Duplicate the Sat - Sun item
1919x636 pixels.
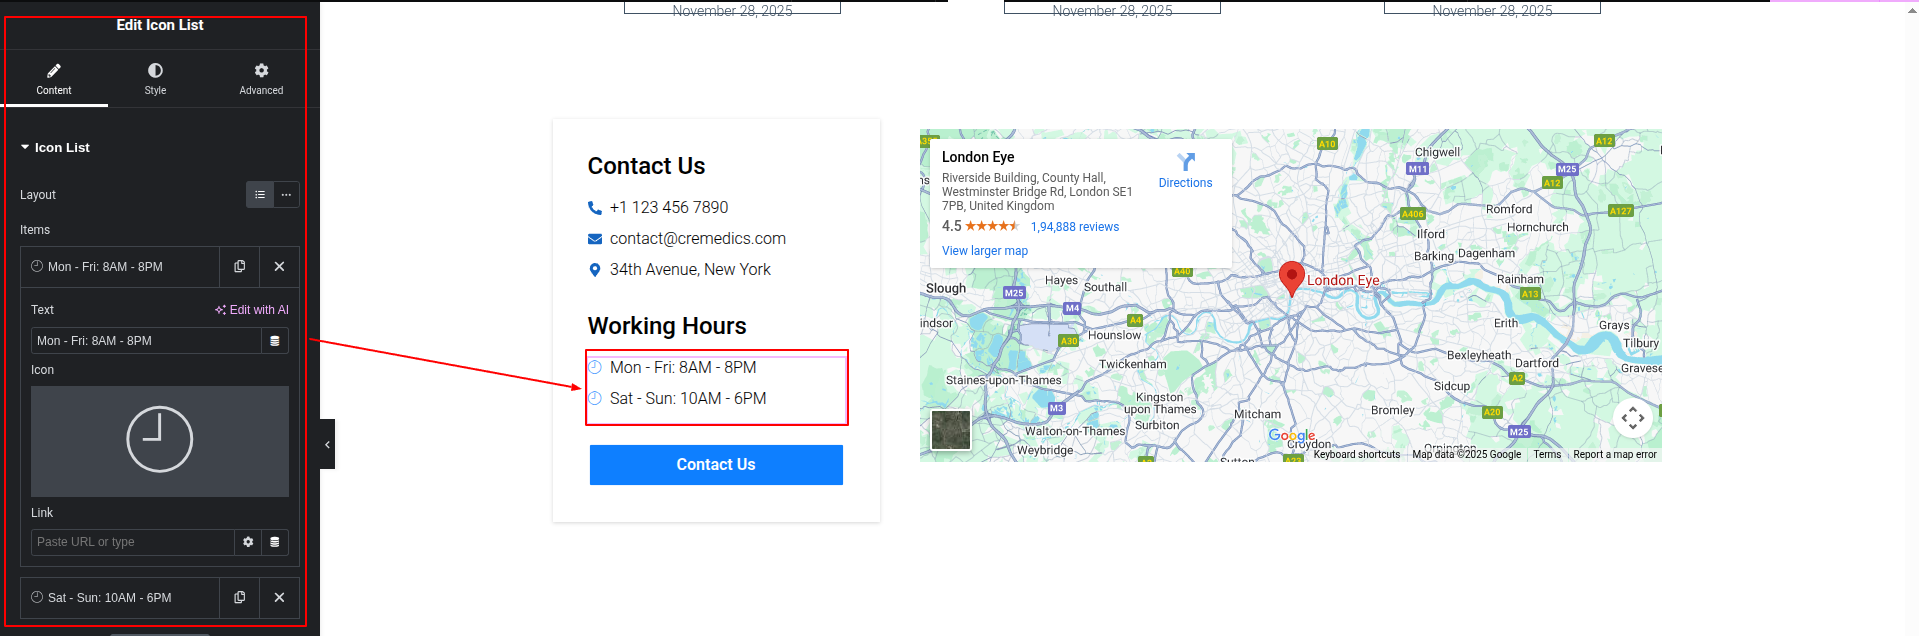240,598
